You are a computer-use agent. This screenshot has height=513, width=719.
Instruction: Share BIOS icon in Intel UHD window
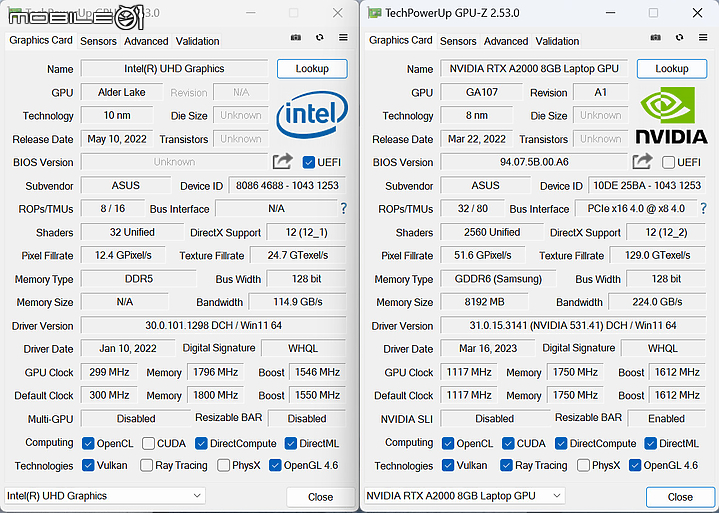point(282,161)
